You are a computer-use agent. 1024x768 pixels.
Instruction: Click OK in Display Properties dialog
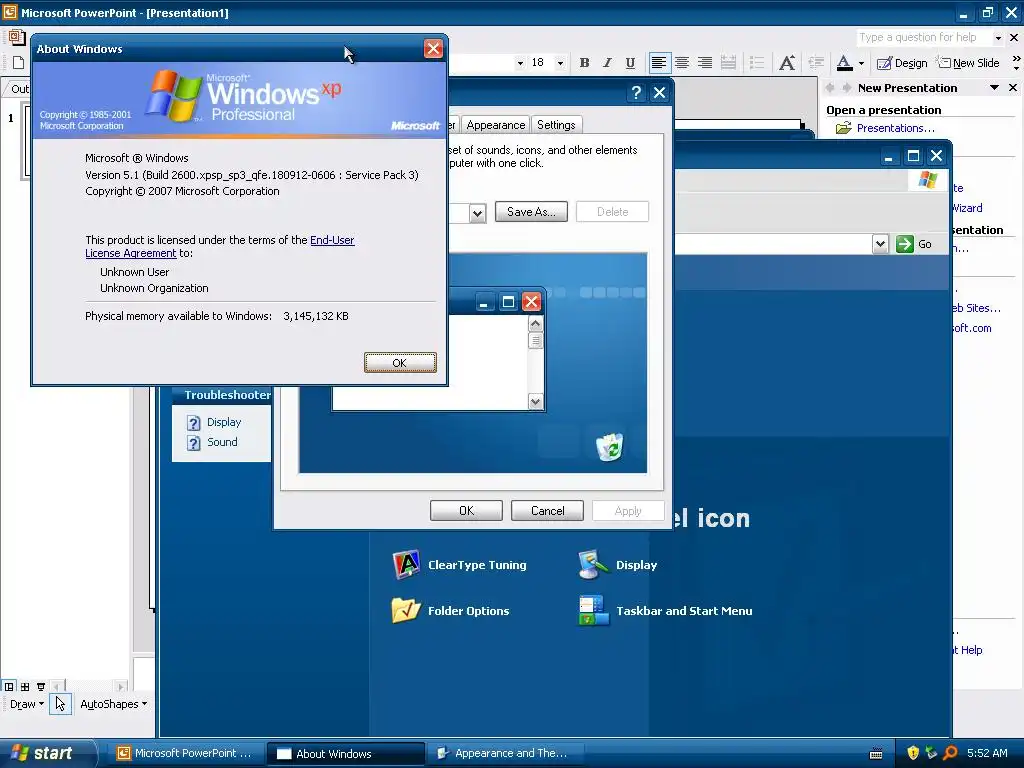point(466,511)
